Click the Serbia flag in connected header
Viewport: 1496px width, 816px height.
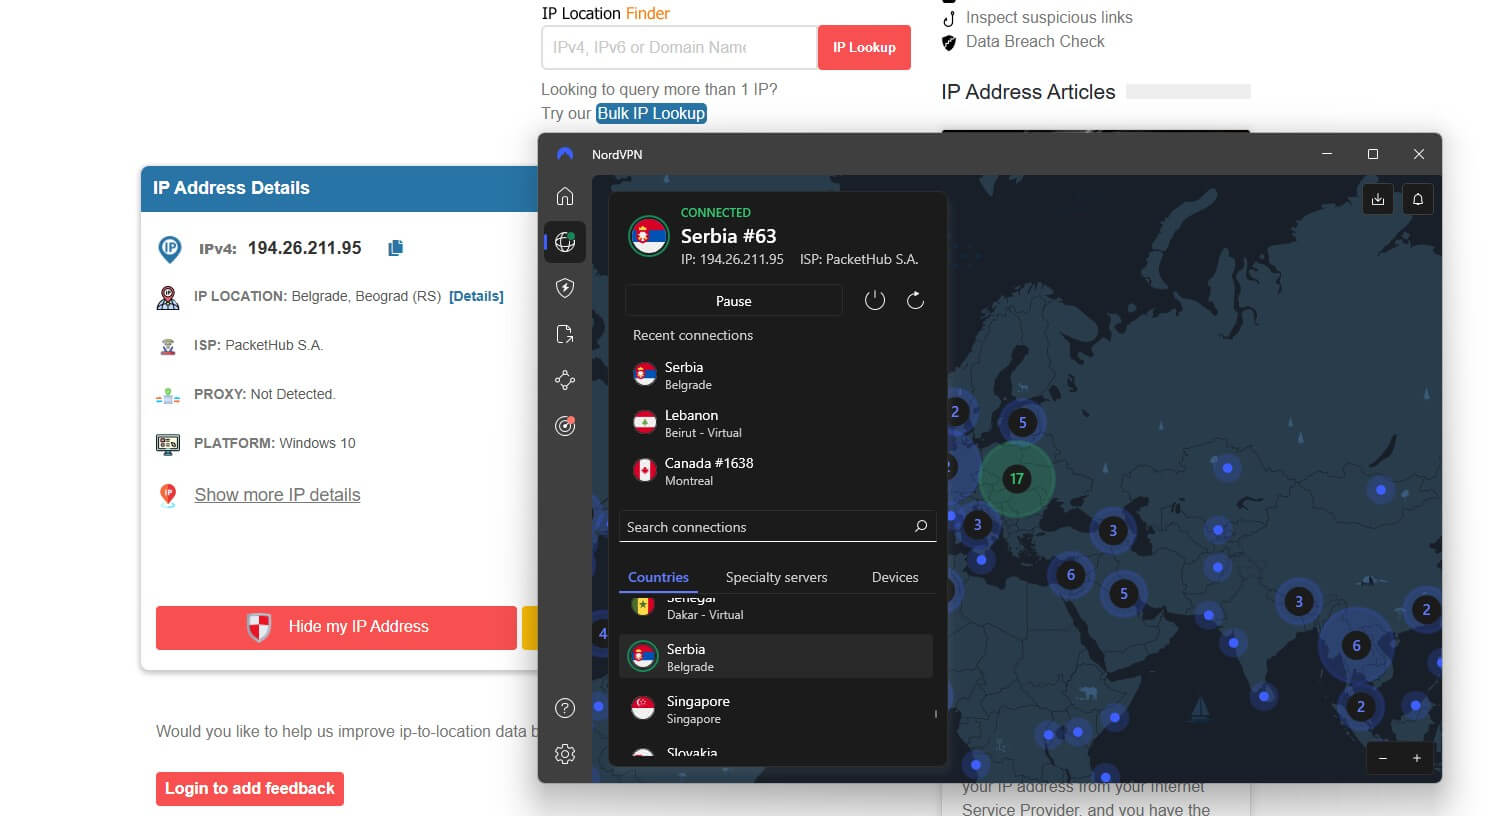649,236
